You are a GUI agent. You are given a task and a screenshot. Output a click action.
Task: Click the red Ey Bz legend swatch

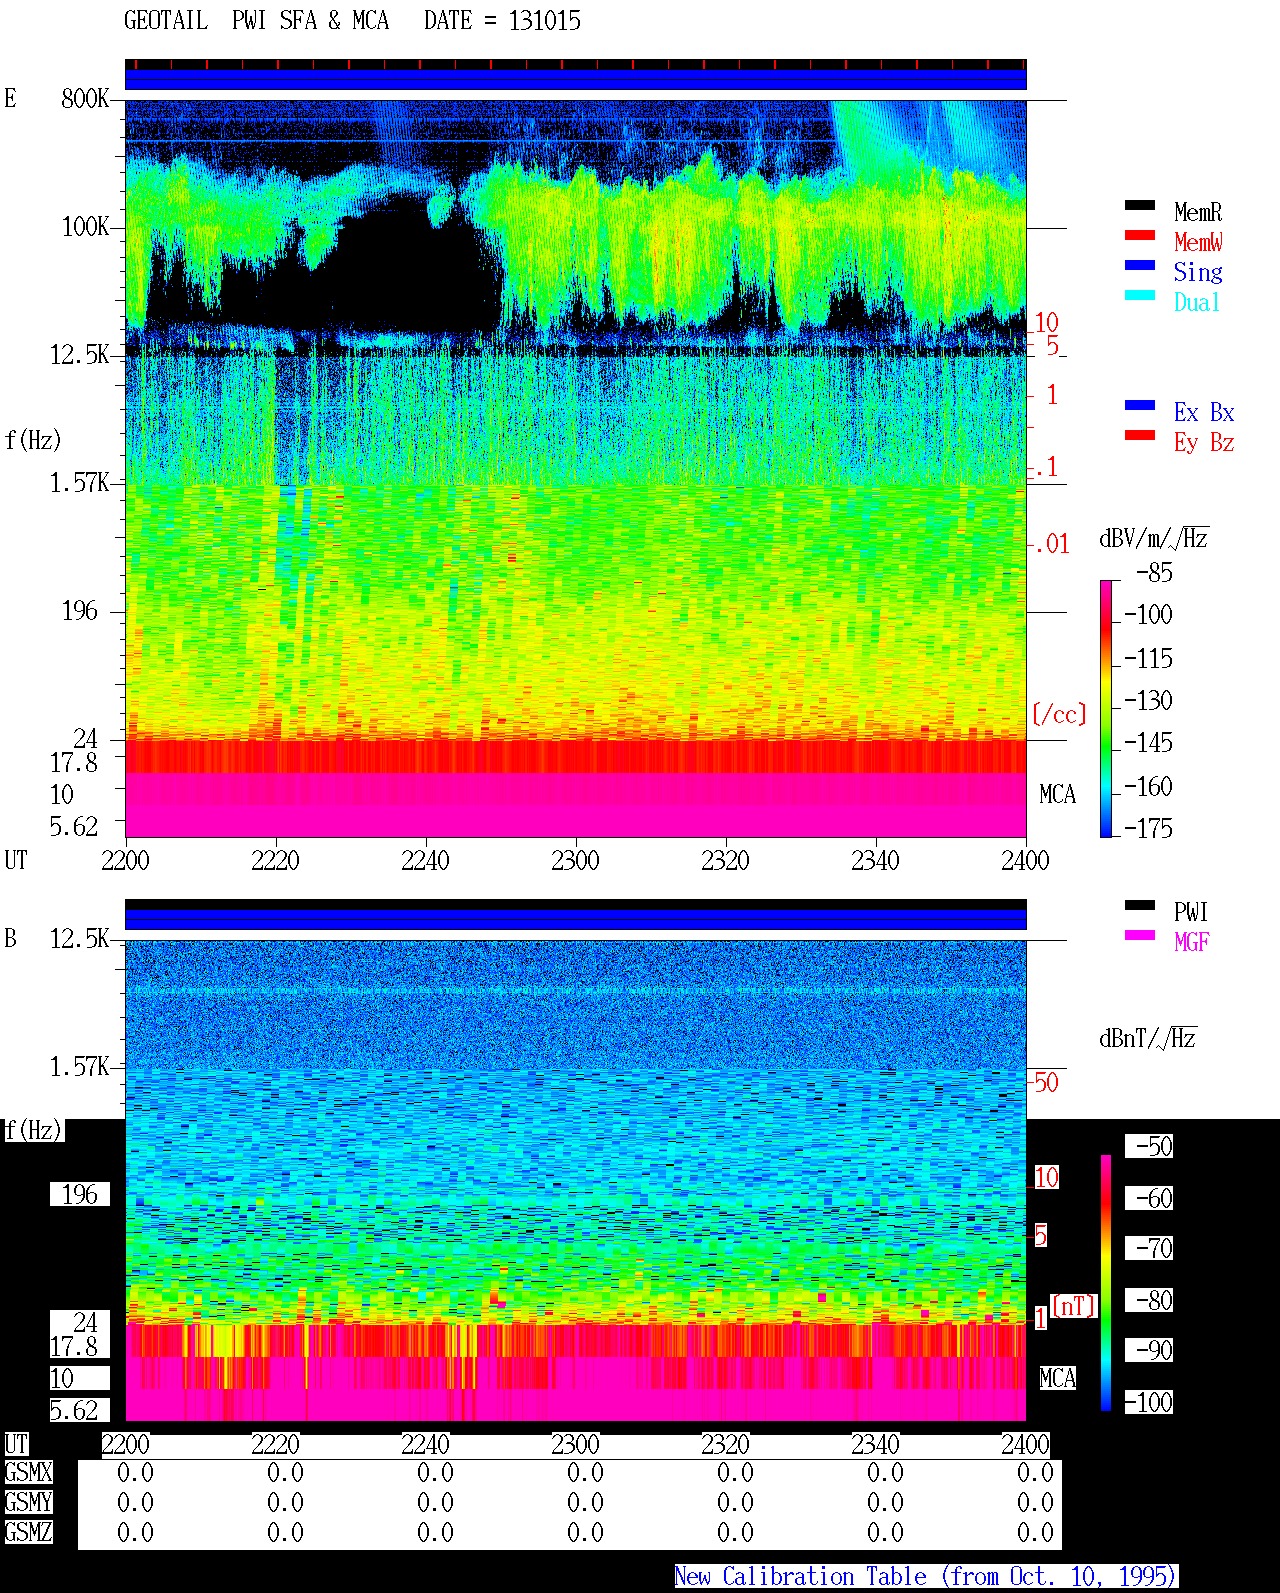(1140, 435)
